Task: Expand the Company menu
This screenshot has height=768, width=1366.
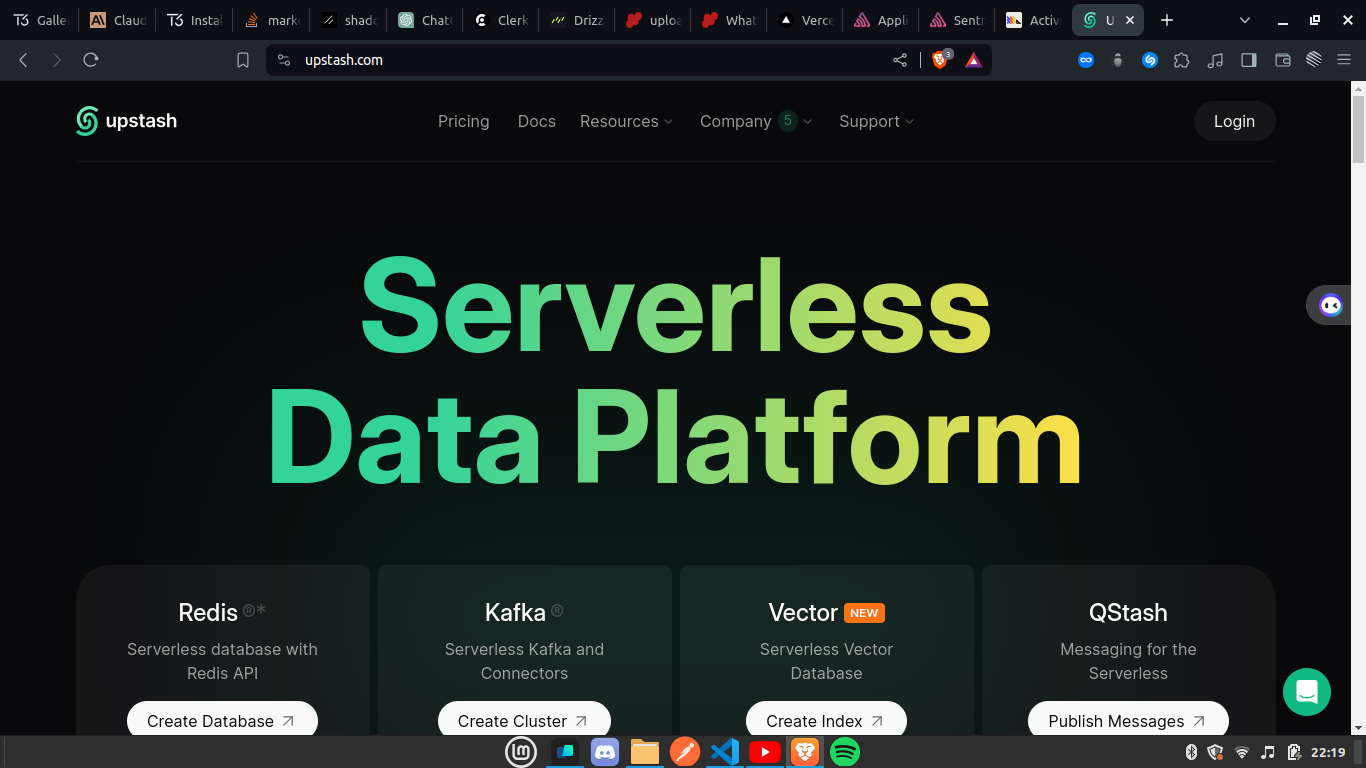Action: [x=756, y=121]
